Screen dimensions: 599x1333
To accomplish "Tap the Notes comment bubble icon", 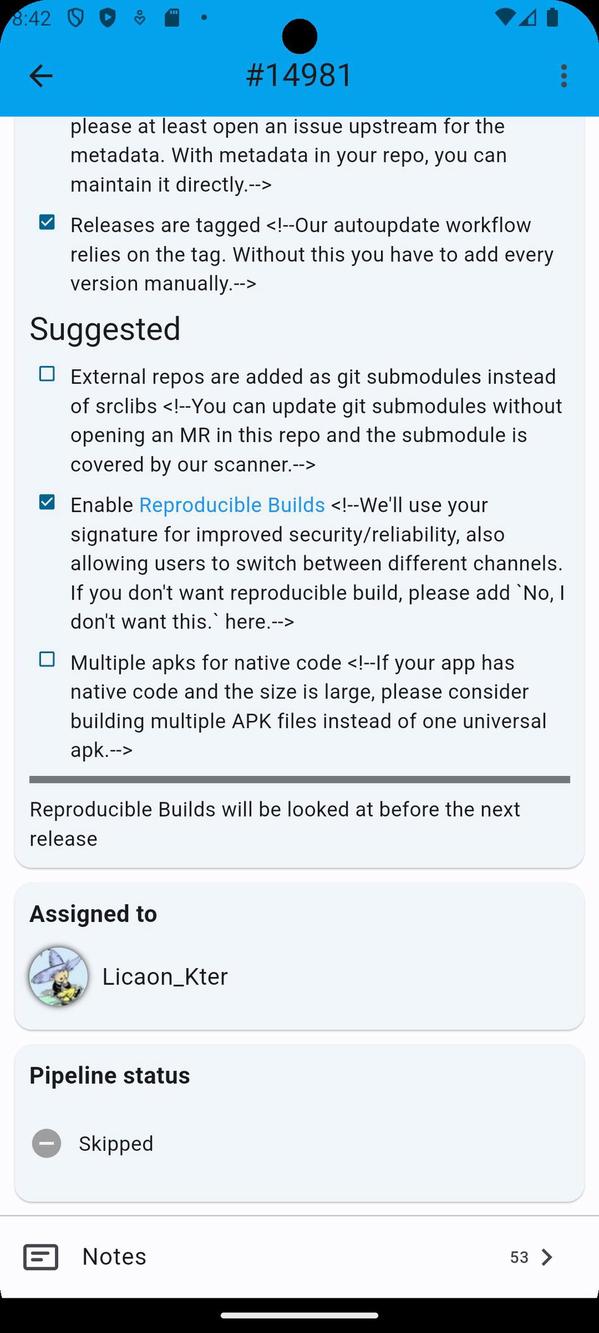I will (x=40, y=1256).
